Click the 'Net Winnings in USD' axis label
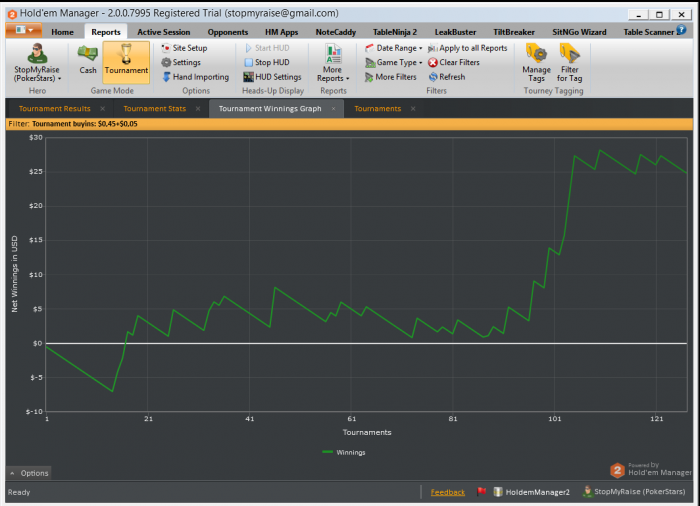This screenshot has width=700, height=506. coord(14,274)
